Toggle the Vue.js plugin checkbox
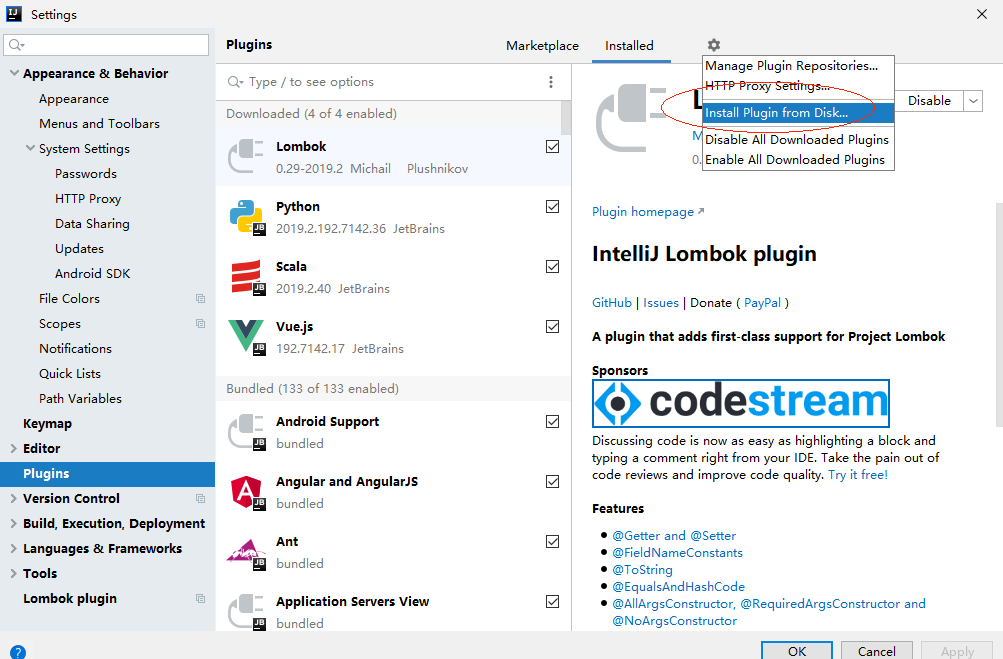Screen dimensions: 1003x659 [x=553, y=327]
